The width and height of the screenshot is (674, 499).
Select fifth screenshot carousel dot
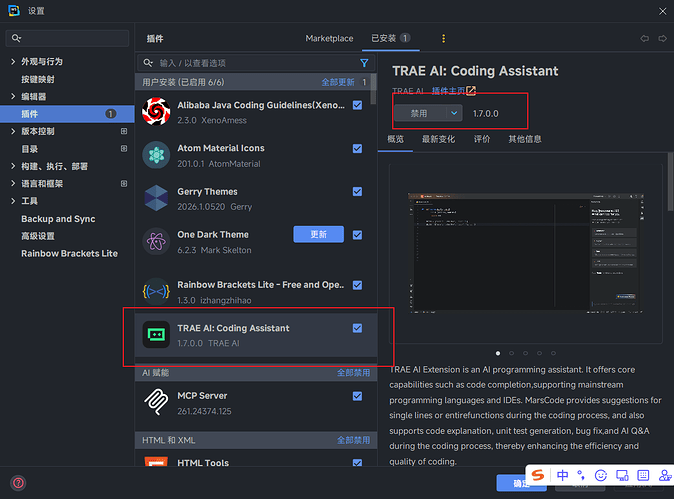(553, 353)
